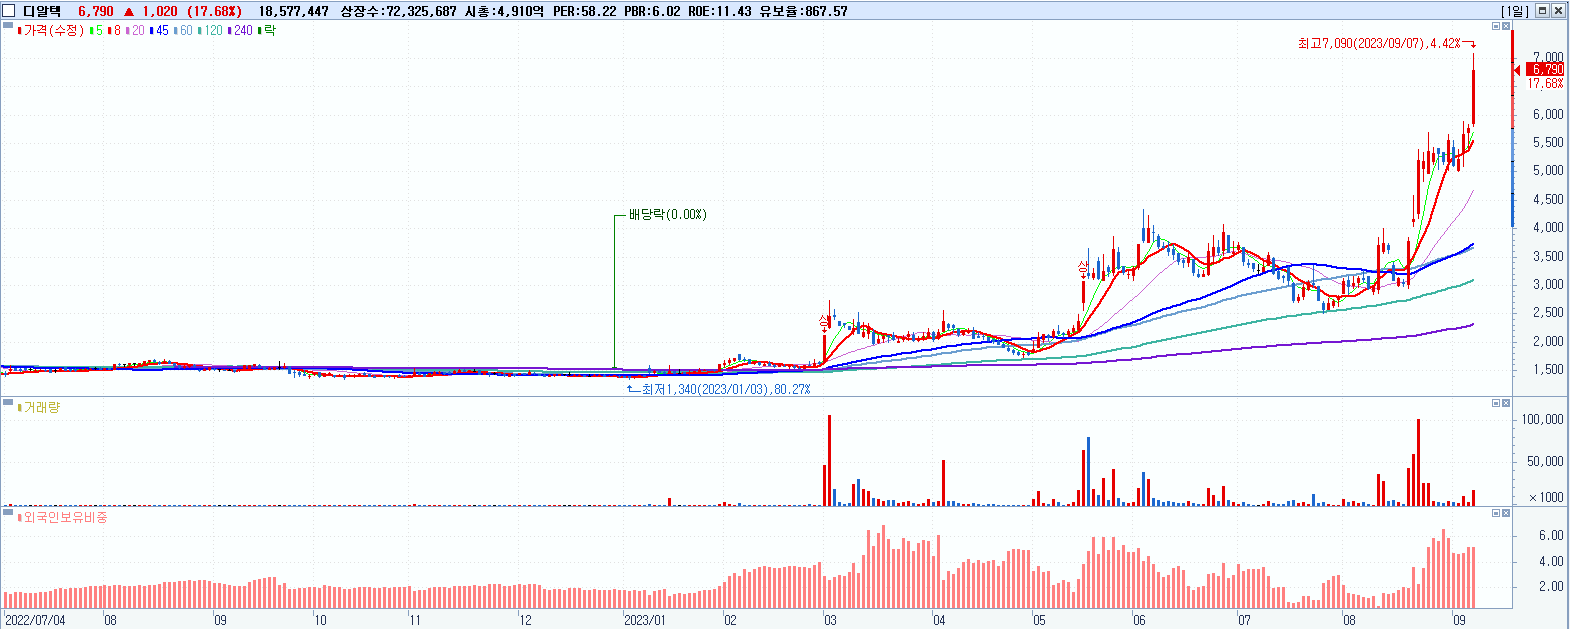Click the ×1000 volume unit label

pyautogui.click(x=1546, y=497)
